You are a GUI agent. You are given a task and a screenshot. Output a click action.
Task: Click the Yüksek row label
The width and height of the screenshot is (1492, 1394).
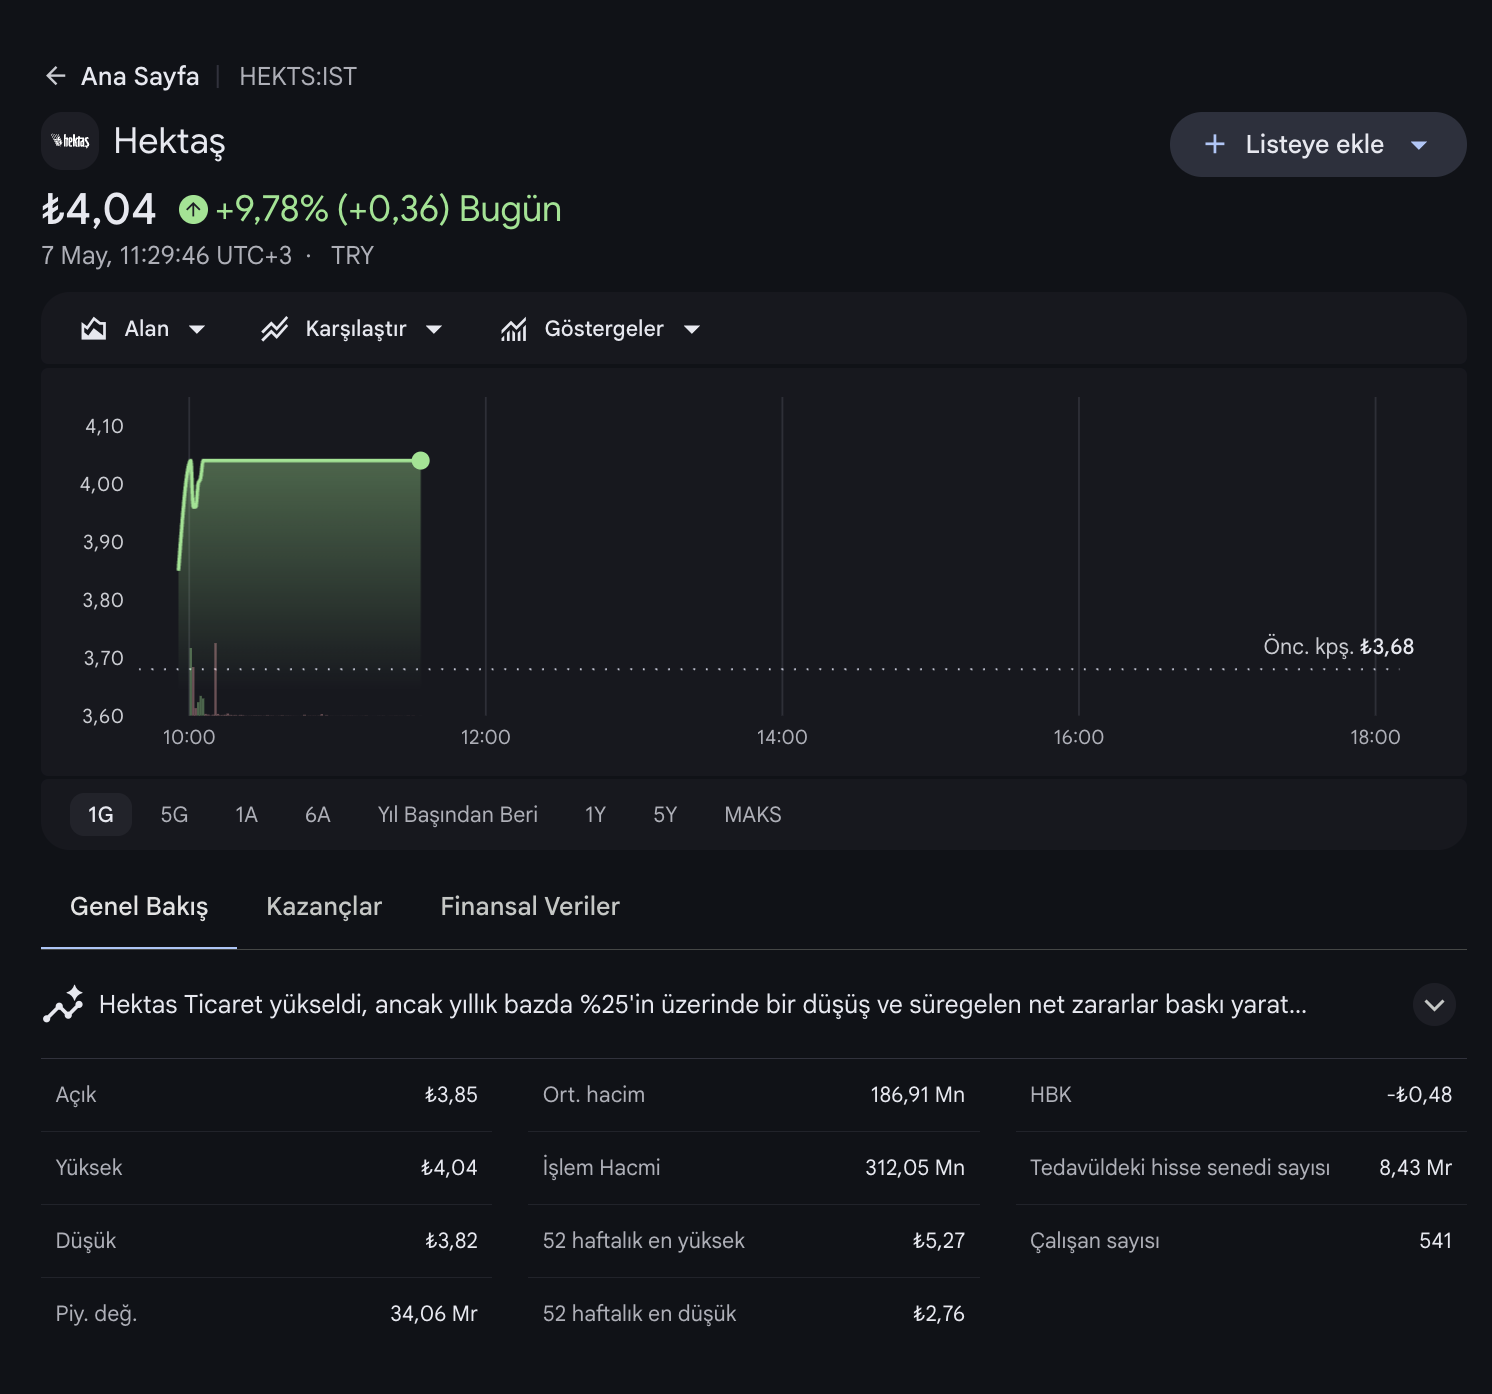(x=89, y=1168)
